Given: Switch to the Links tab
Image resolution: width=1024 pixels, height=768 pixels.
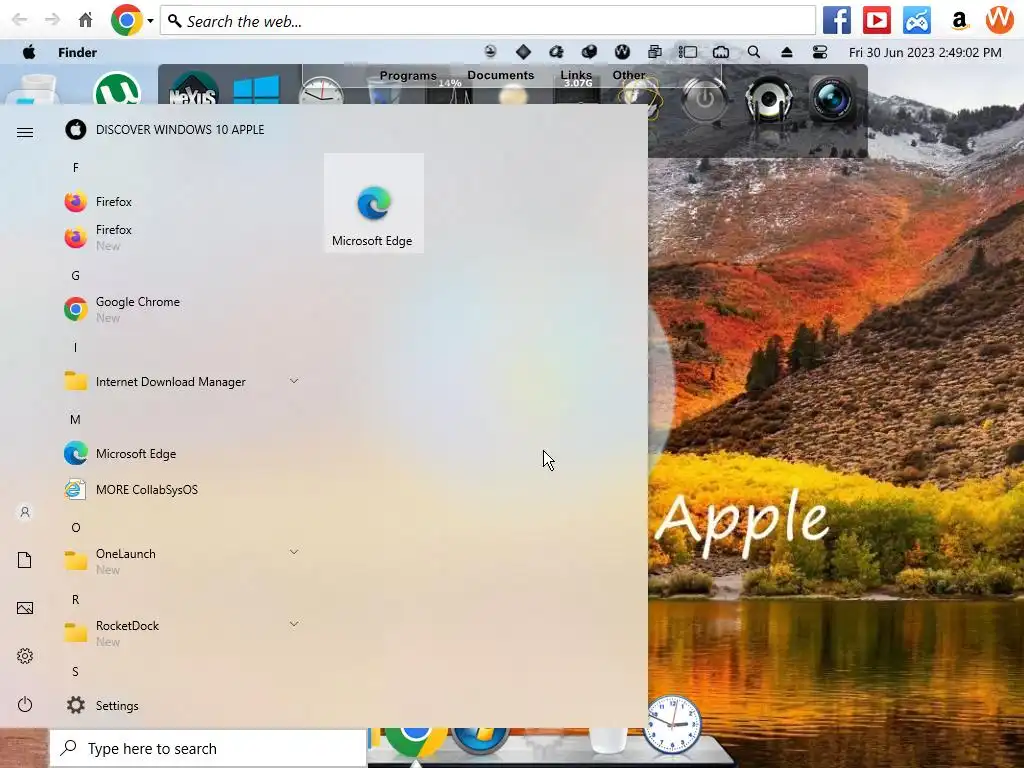Looking at the screenshot, I should (x=576, y=75).
